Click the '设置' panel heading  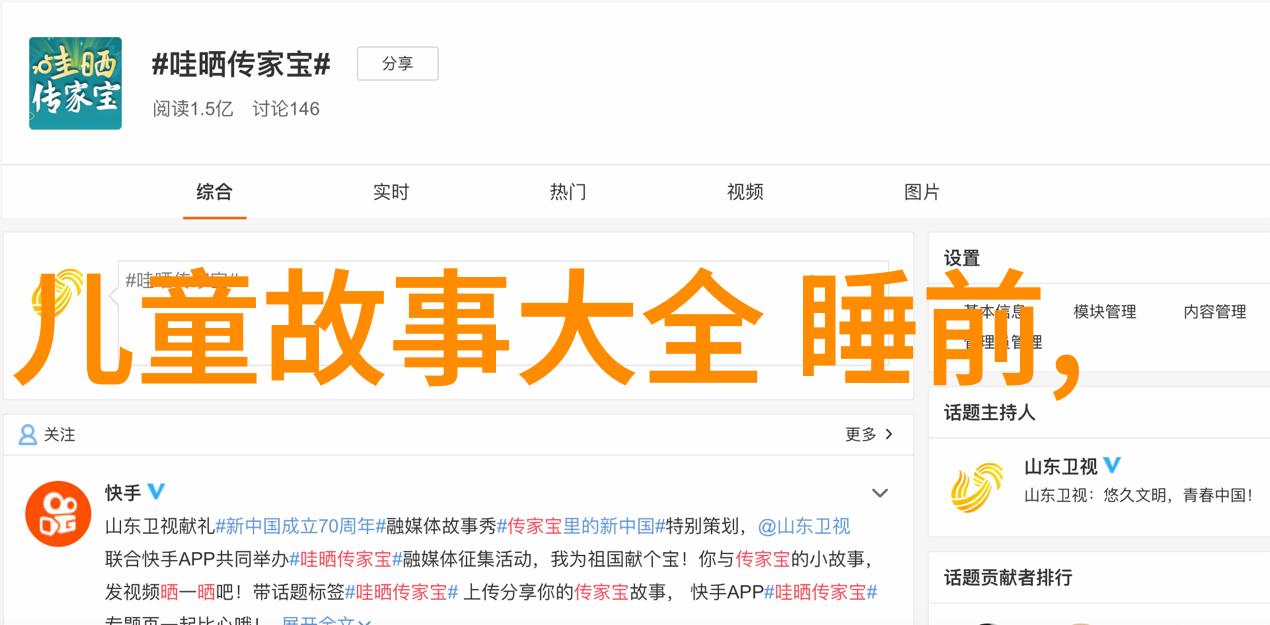[x=962, y=259]
